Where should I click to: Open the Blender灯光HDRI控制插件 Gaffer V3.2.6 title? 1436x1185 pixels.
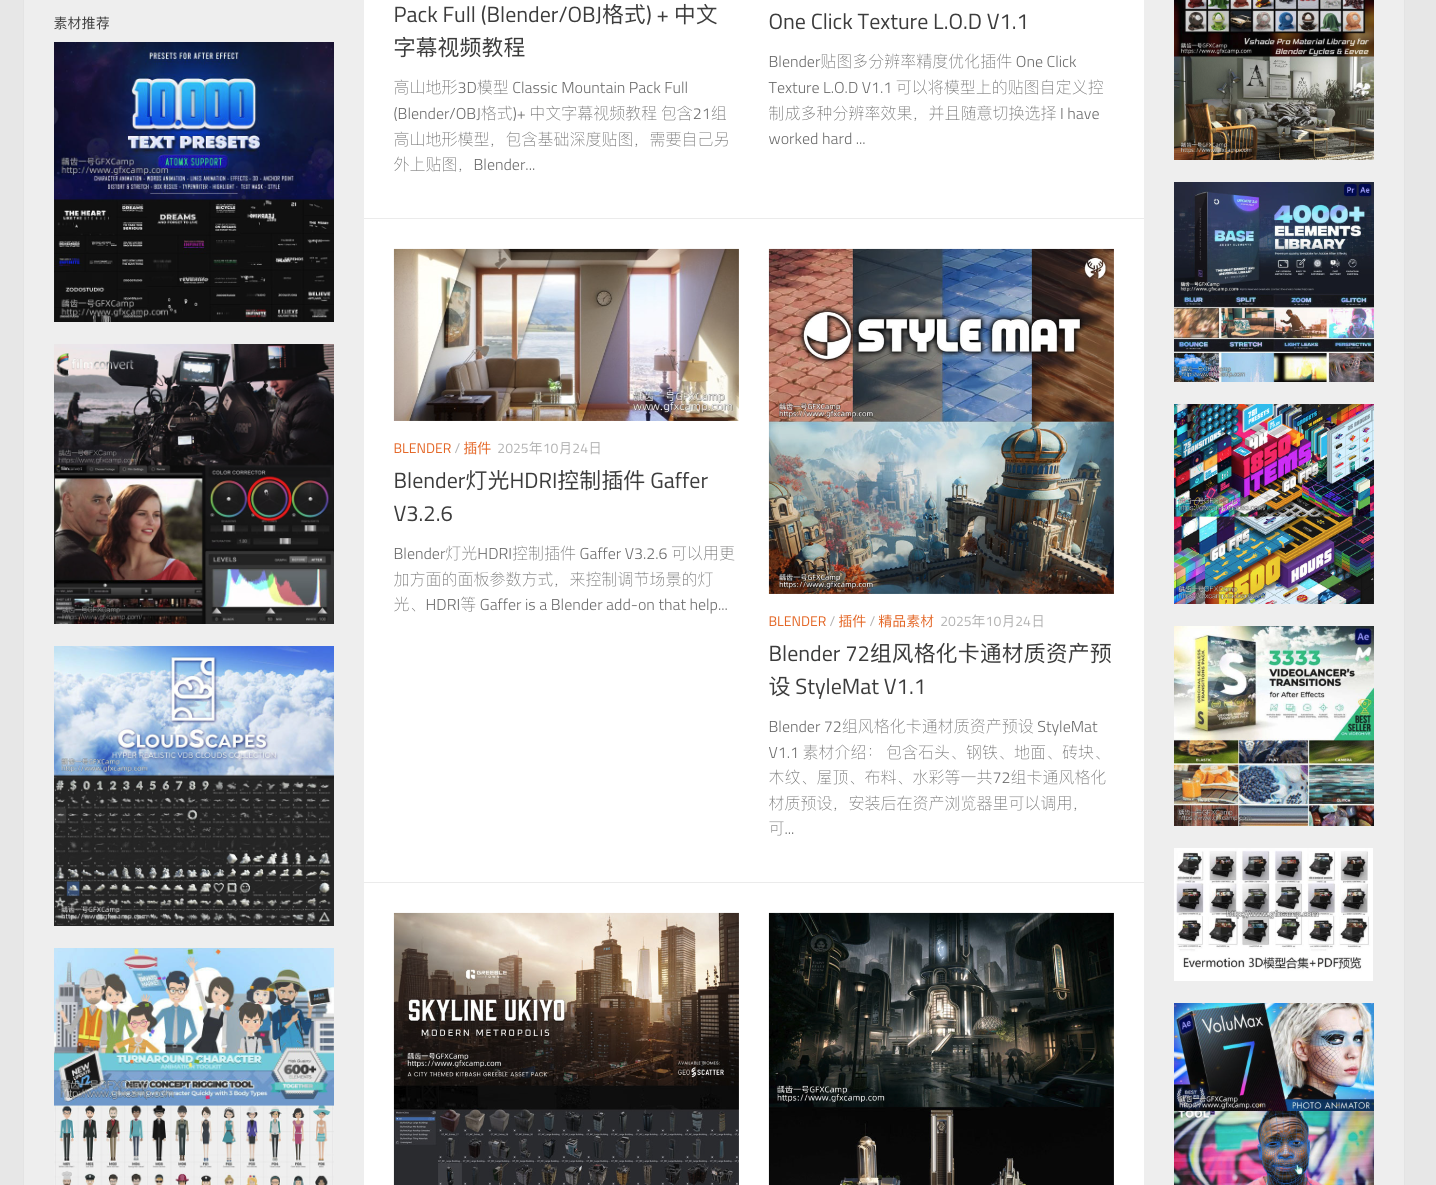[x=551, y=497]
